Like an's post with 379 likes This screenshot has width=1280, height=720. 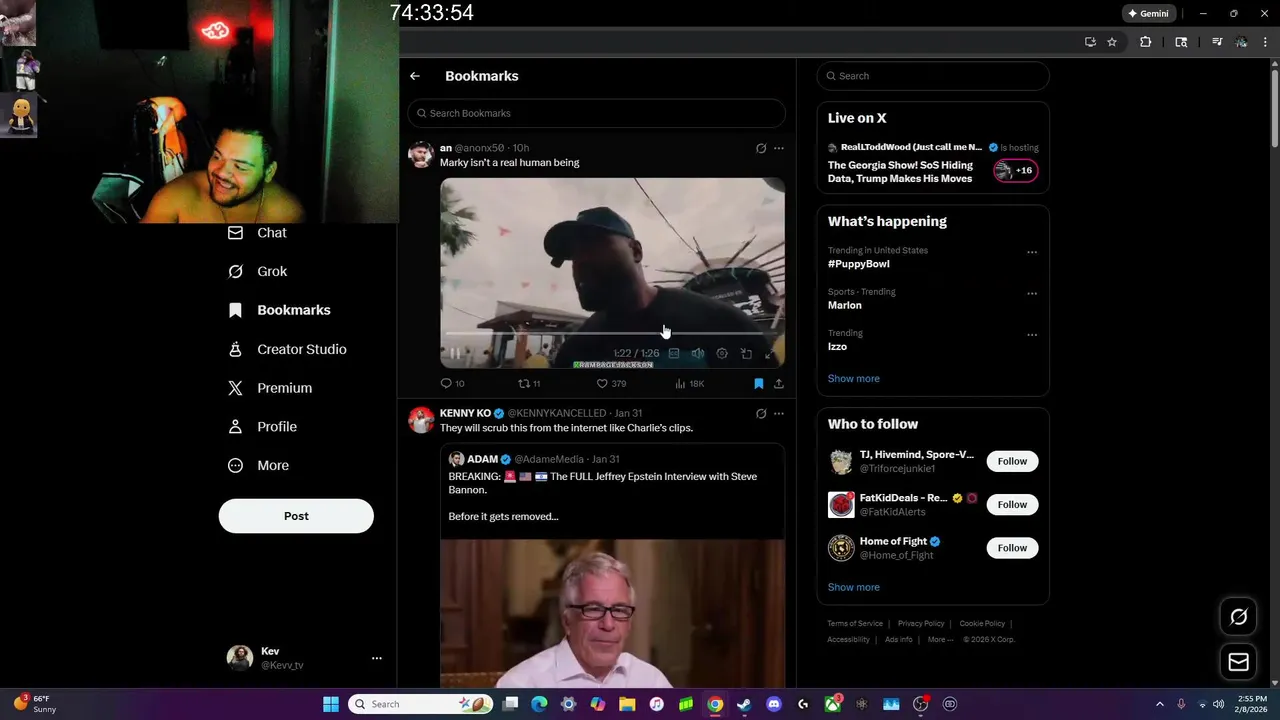pos(611,383)
